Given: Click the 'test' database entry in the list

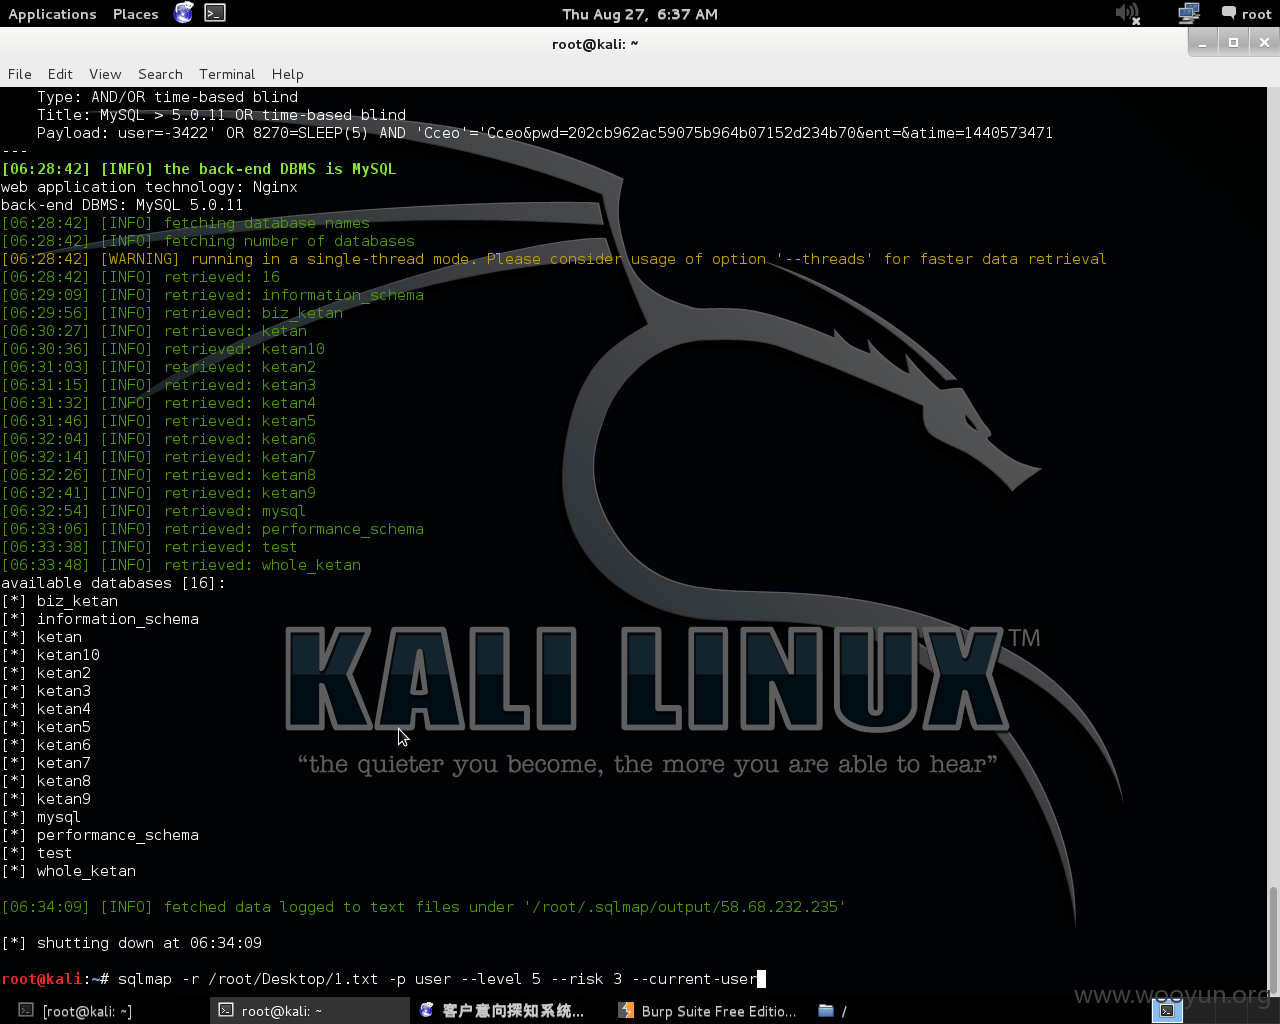Looking at the screenshot, I should (x=54, y=853).
